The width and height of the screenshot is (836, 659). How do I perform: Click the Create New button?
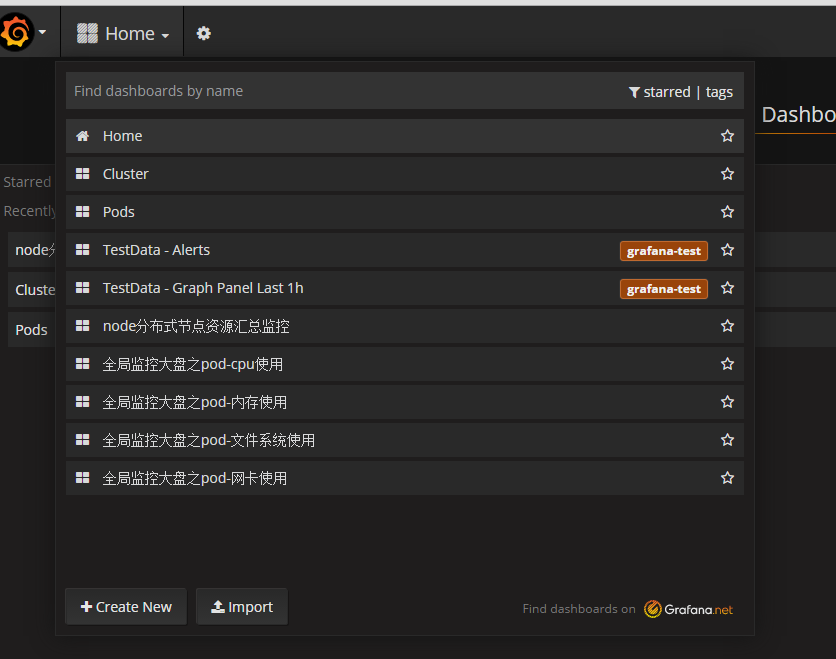click(126, 607)
